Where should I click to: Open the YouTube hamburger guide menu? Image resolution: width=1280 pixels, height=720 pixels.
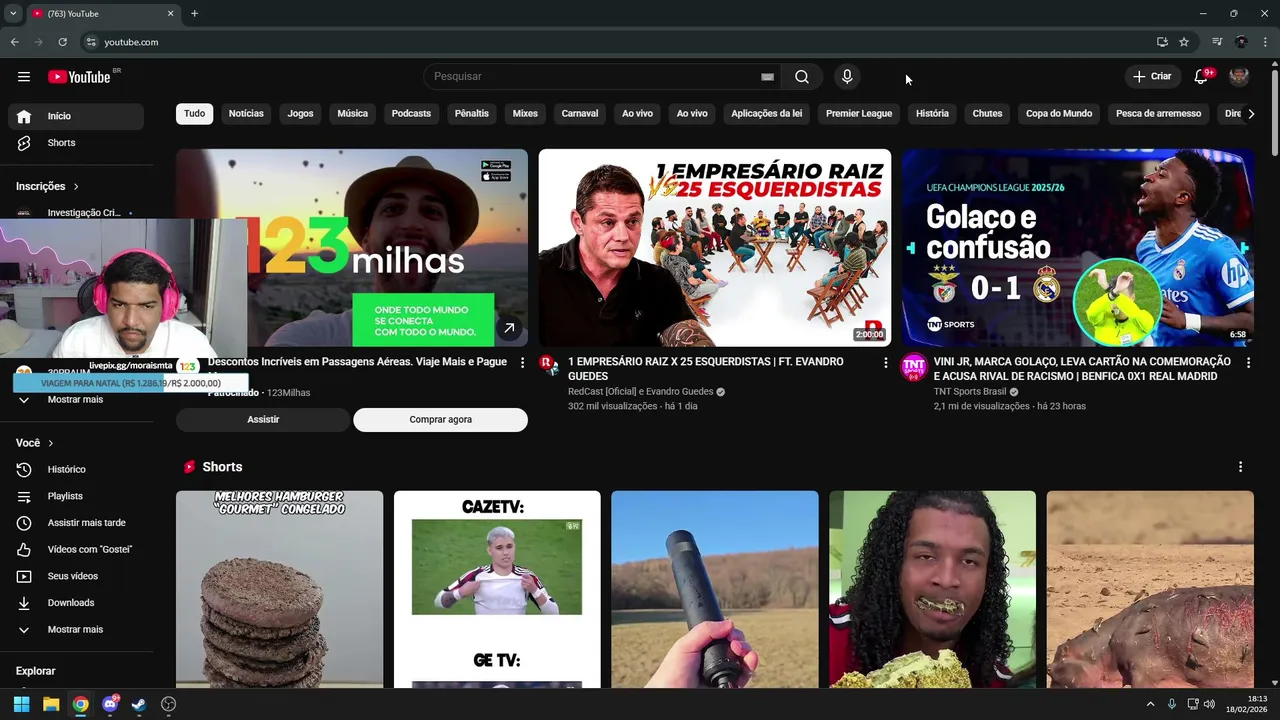(24, 77)
